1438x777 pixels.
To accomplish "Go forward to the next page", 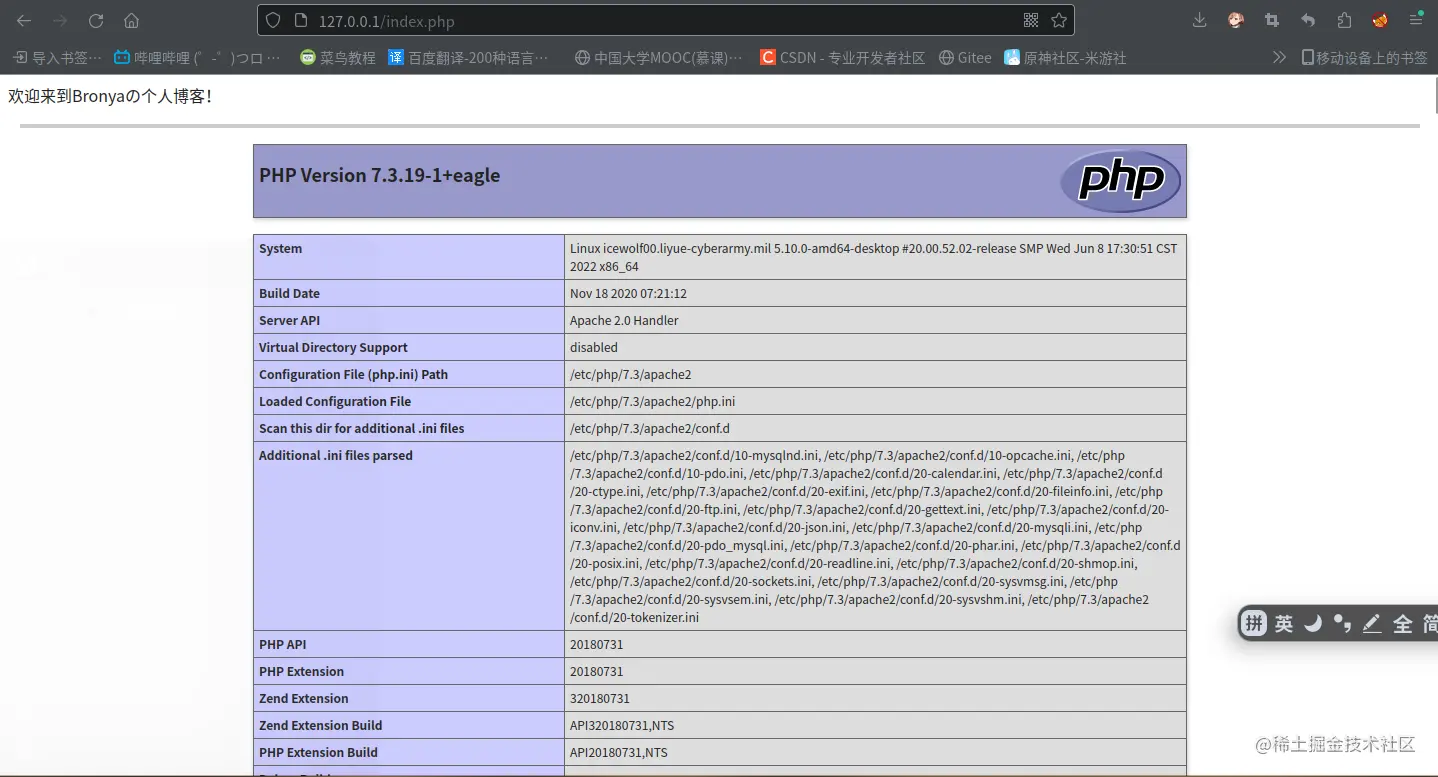I will point(60,21).
